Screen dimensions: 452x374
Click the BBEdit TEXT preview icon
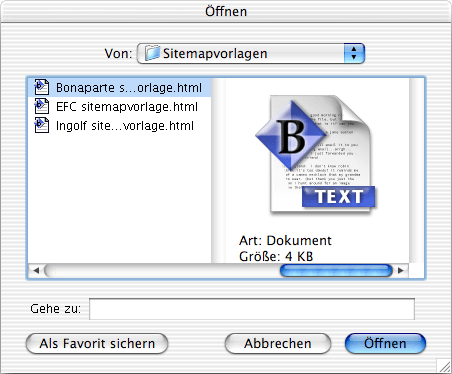316,154
